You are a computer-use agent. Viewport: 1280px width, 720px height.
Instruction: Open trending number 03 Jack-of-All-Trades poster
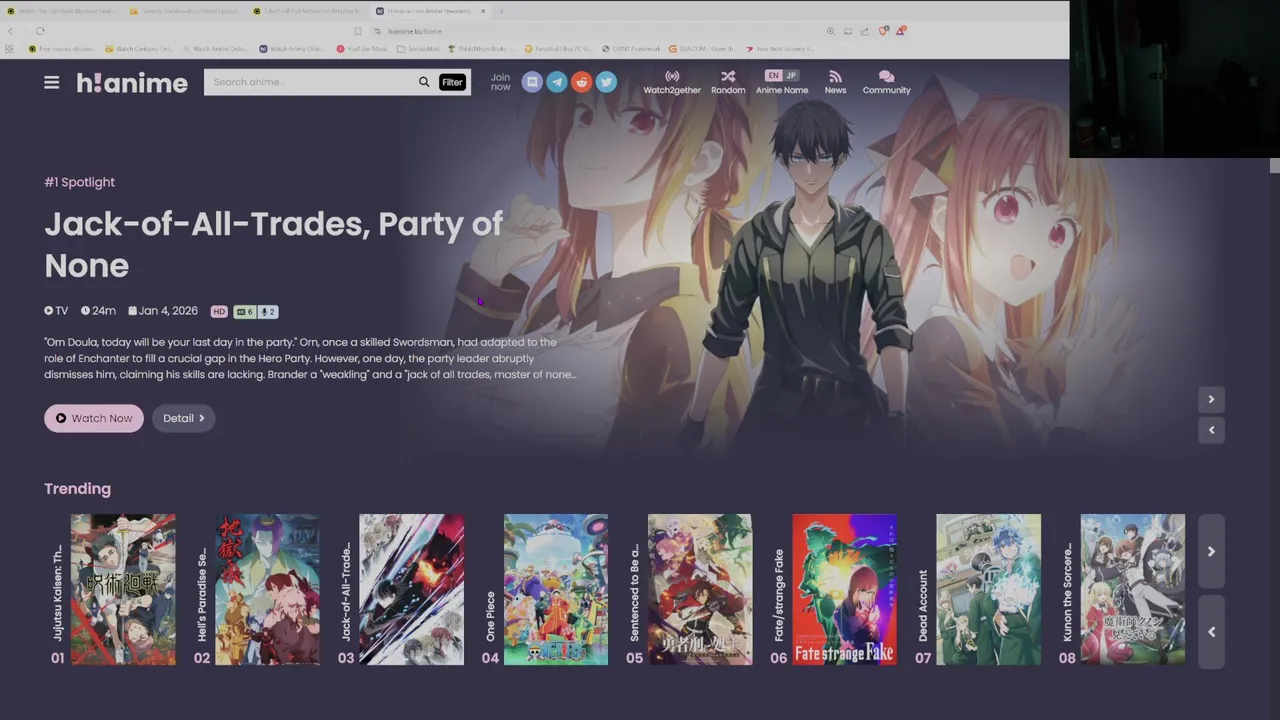tap(411, 589)
